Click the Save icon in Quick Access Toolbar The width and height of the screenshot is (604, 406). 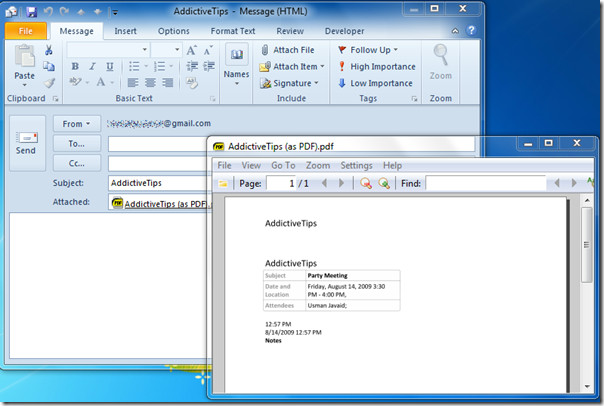coord(32,12)
